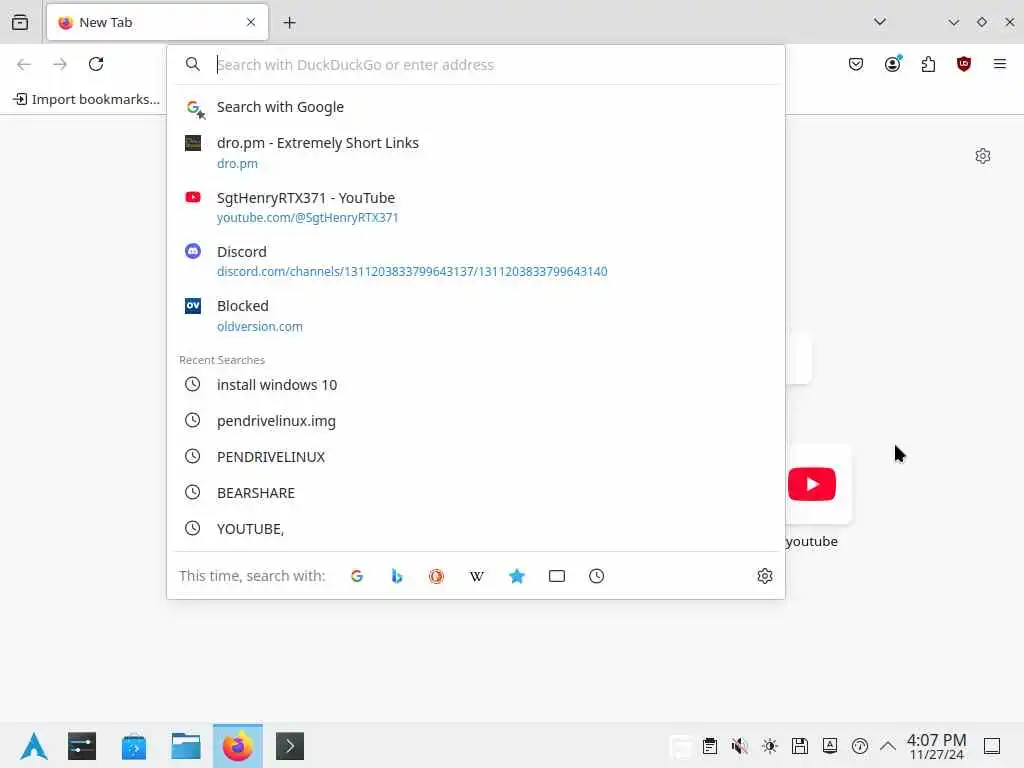Image resolution: width=1024 pixels, height=768 pixels.
Task: Open dro.pm - Extremely Short Links suggestion
Action: (x=475, y=153)
